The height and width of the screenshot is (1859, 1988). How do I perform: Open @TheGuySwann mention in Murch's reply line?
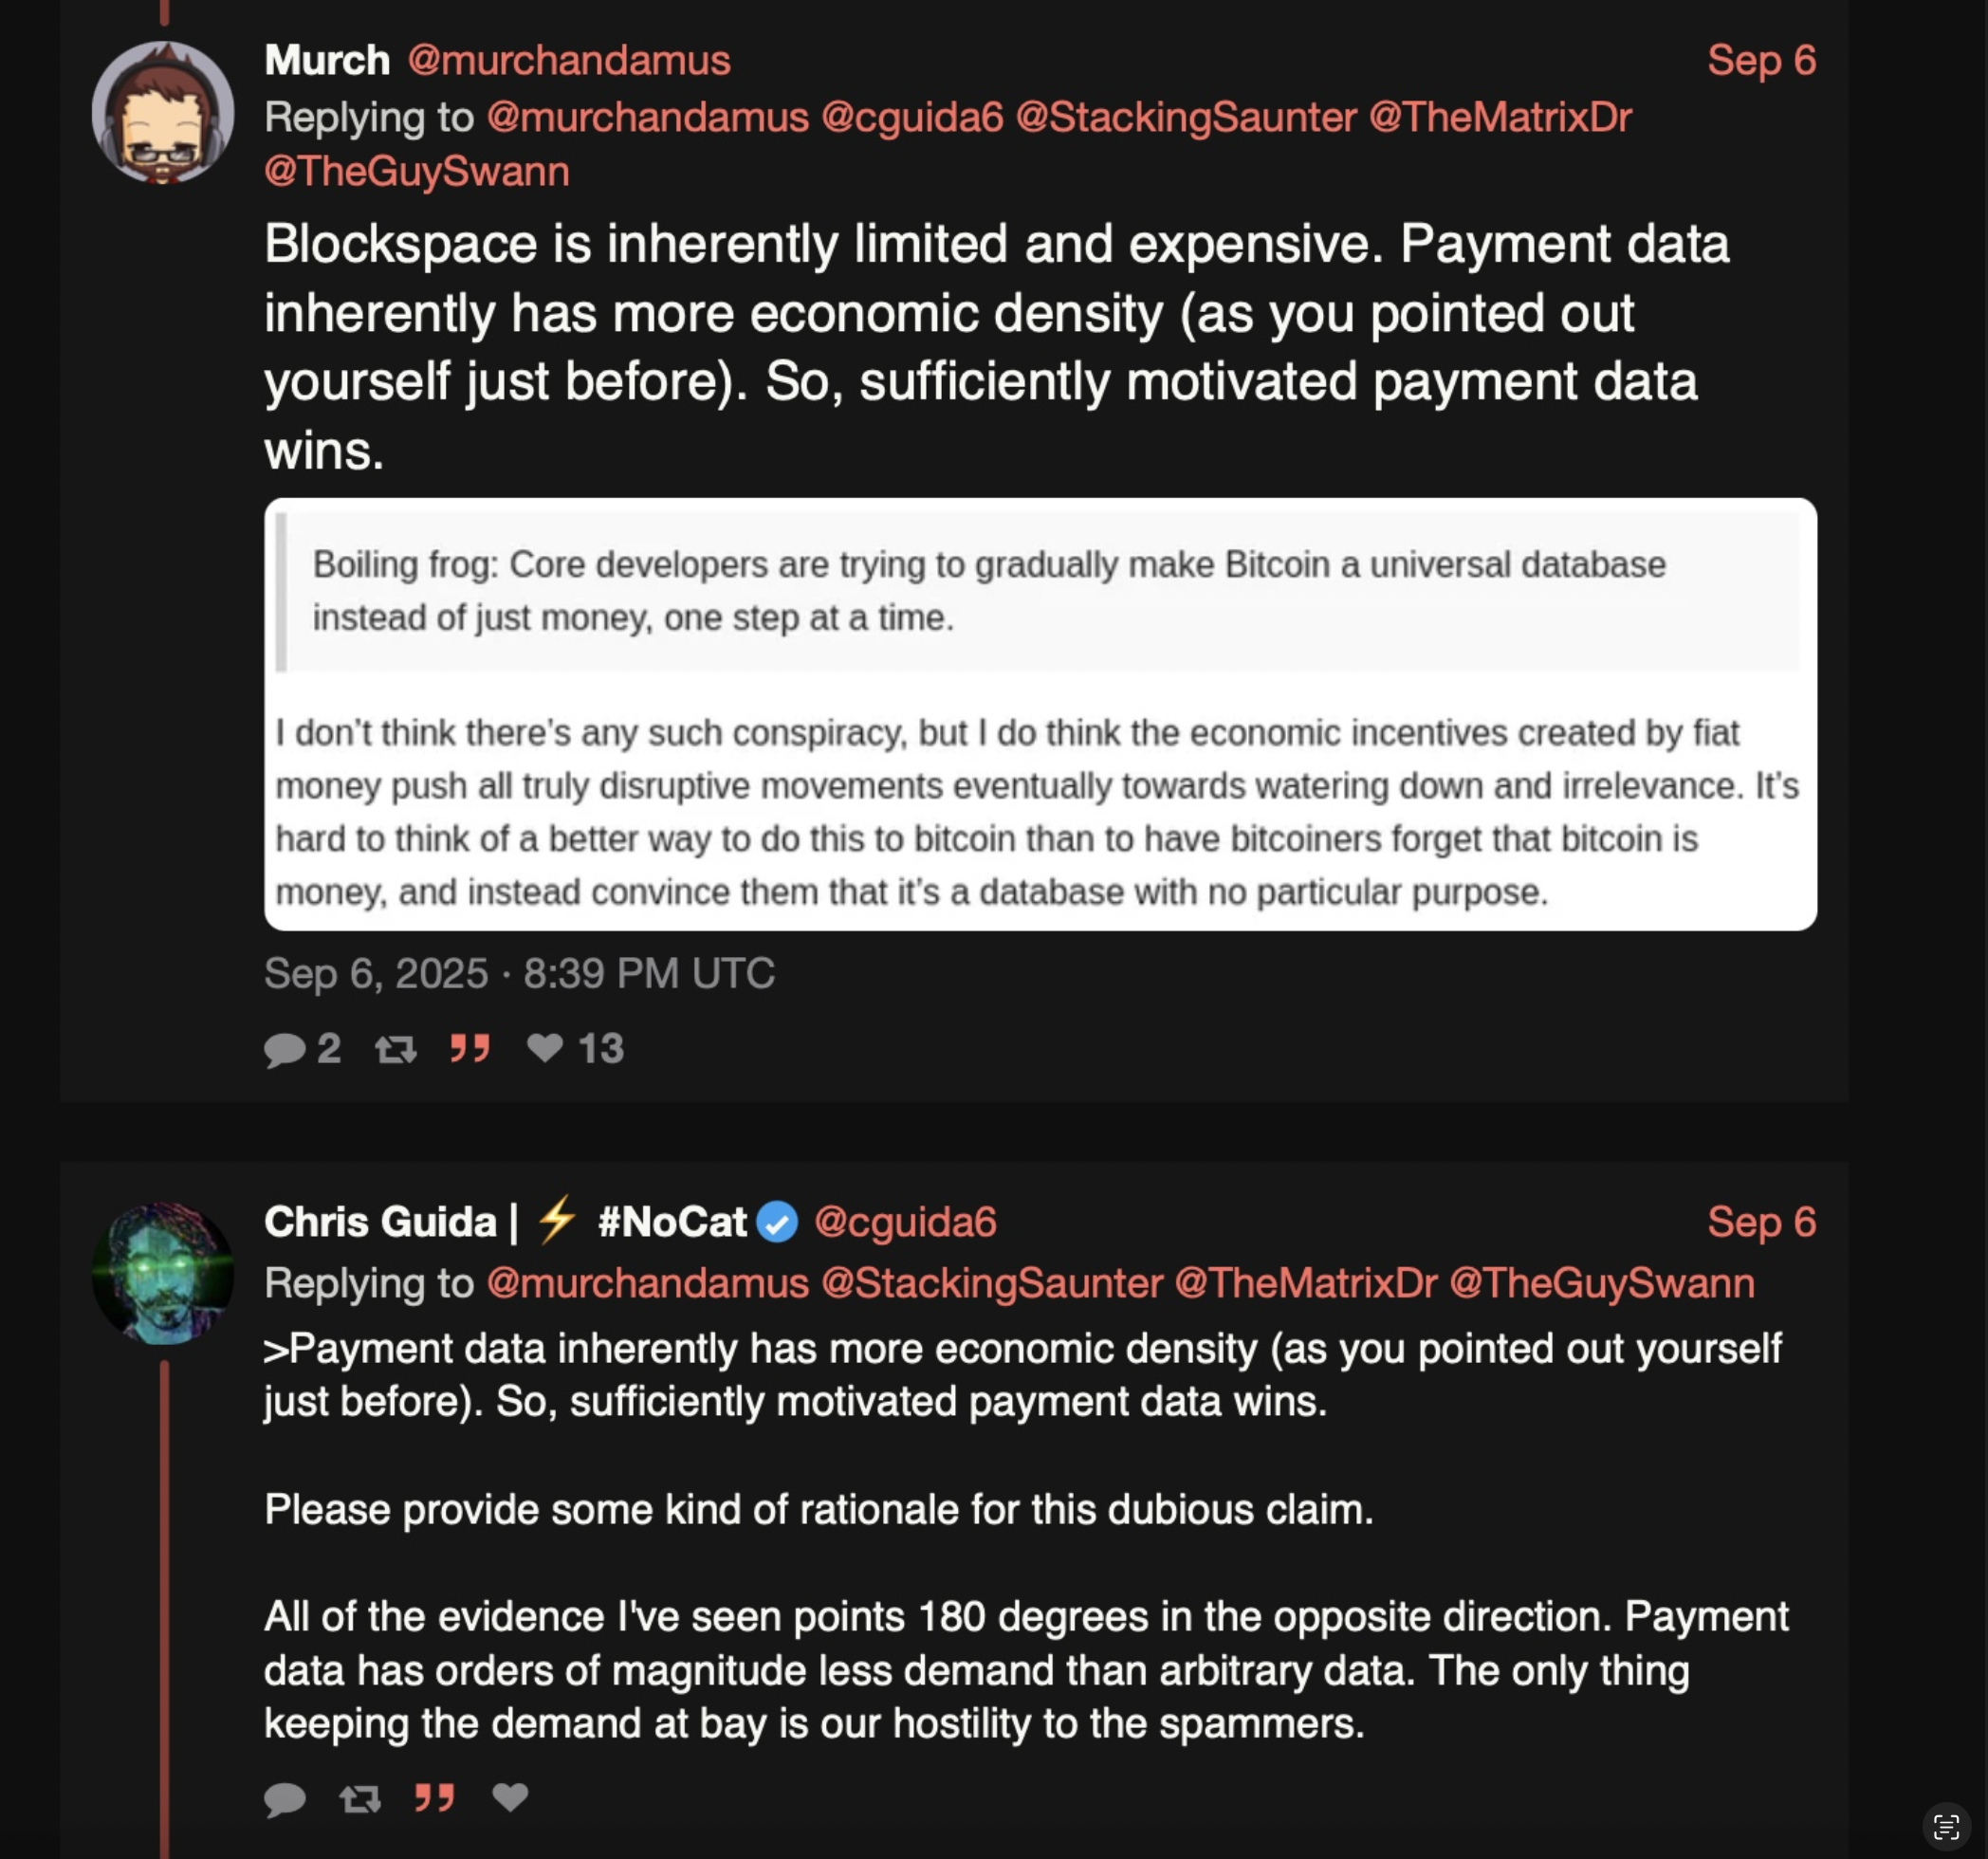(x=417, y=172)
